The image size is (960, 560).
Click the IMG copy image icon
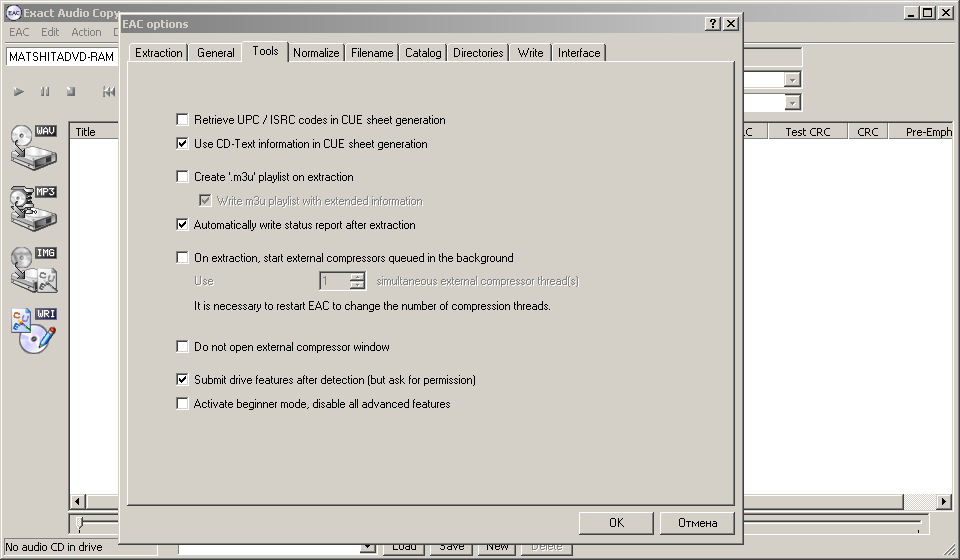coord(33,269)
